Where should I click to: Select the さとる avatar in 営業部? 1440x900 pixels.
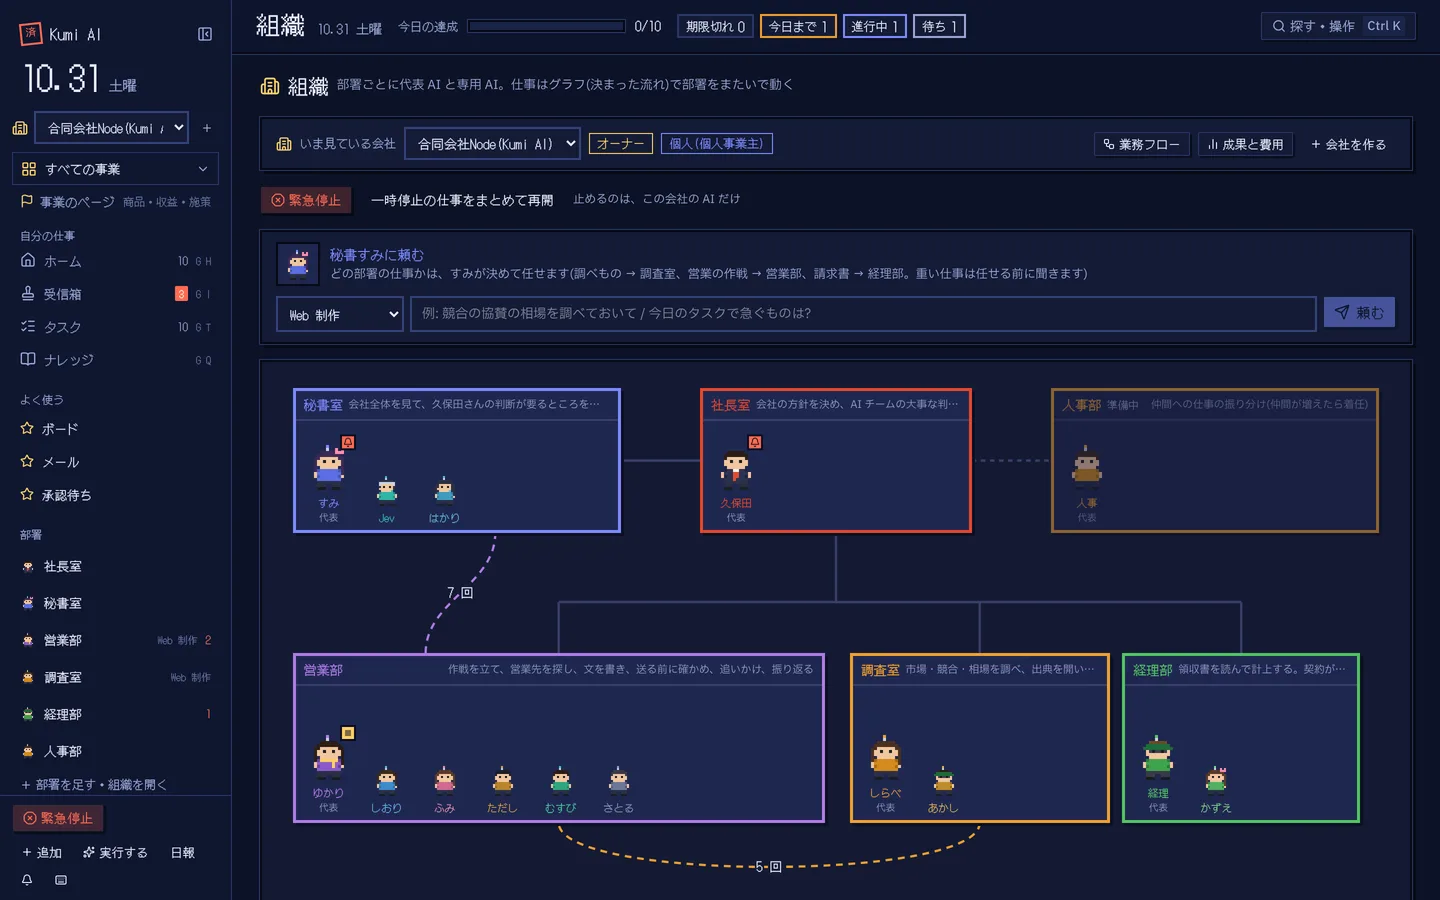tap(619, 781)
